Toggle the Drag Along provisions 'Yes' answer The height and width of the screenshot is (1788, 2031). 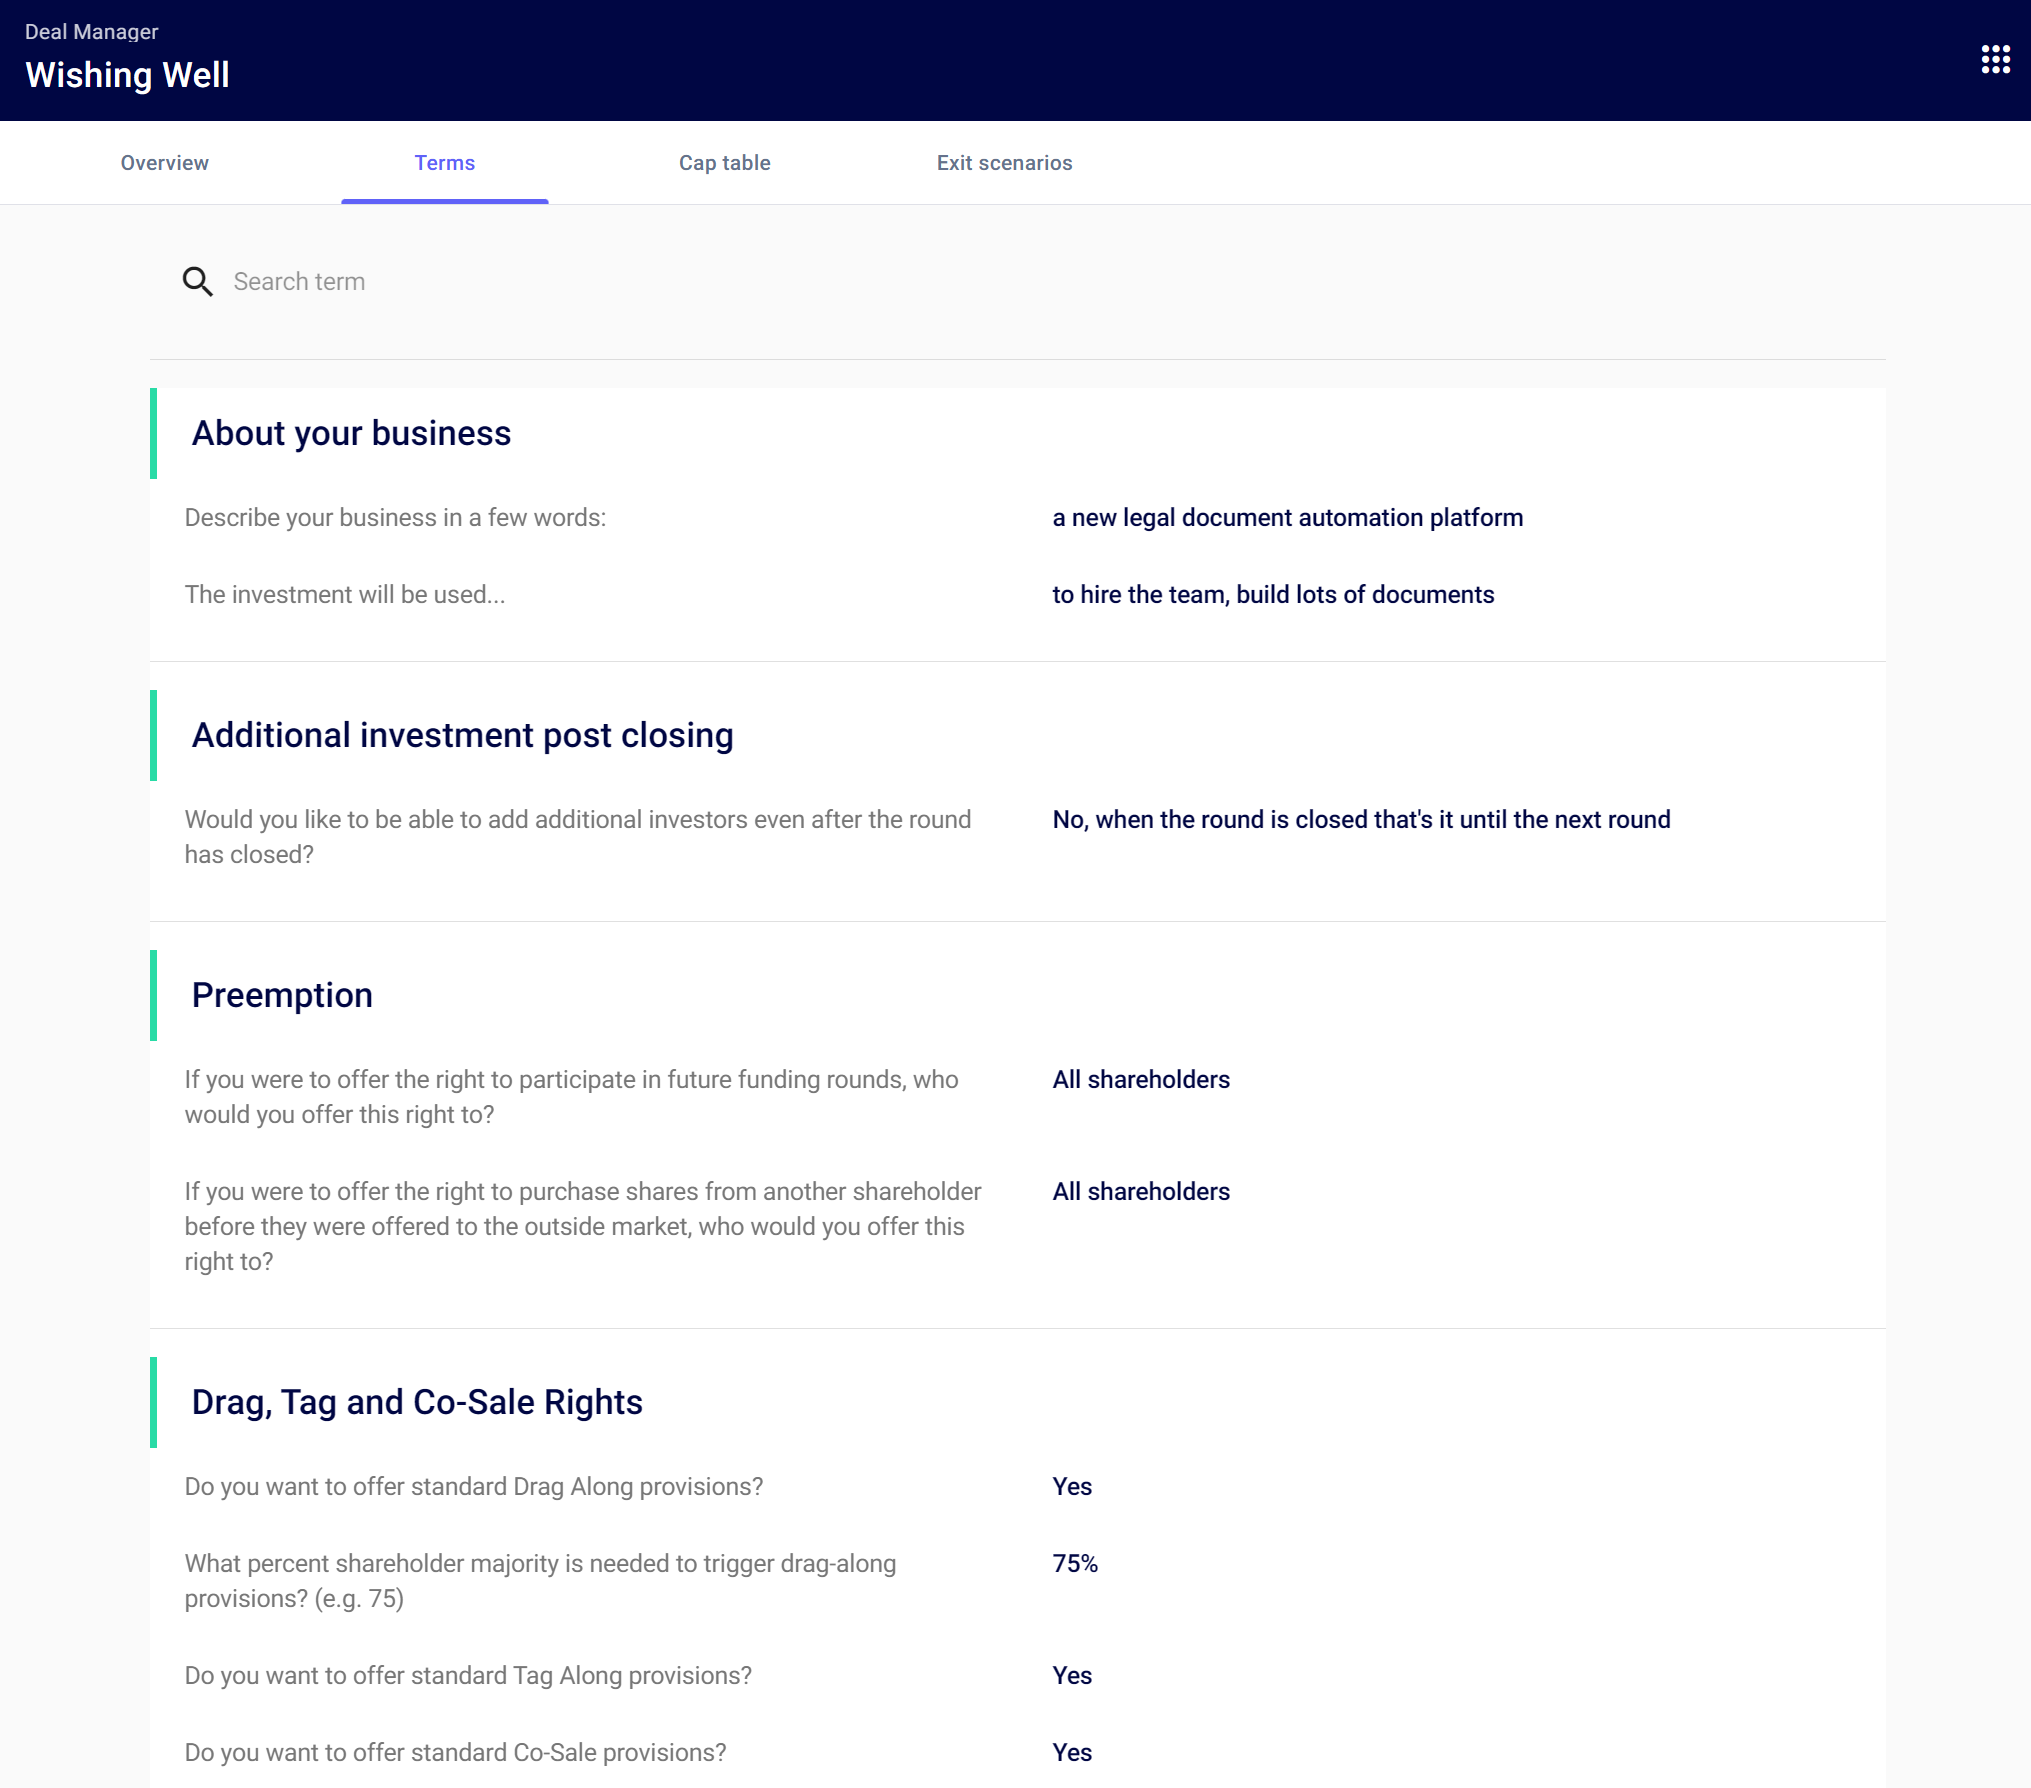click(x=1071, y=1486)
